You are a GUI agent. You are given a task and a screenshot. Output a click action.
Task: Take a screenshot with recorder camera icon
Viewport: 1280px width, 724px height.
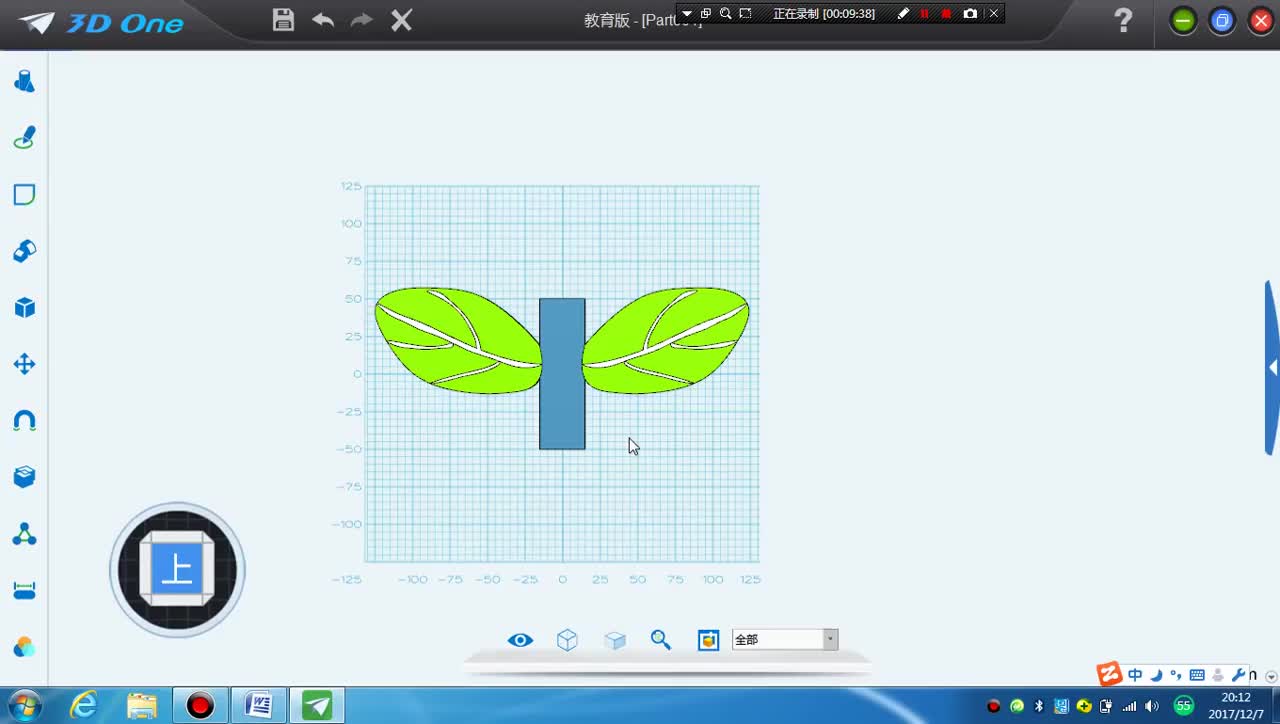coord(970,14)
